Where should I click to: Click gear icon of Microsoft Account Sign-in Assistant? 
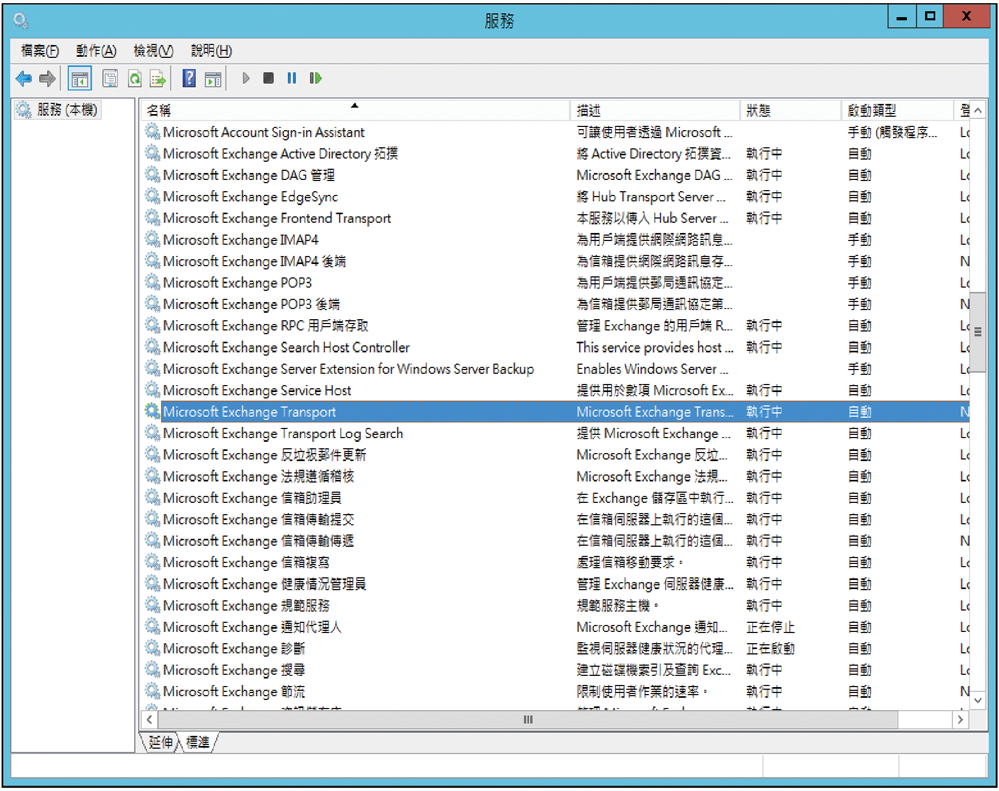pos(152,132)
